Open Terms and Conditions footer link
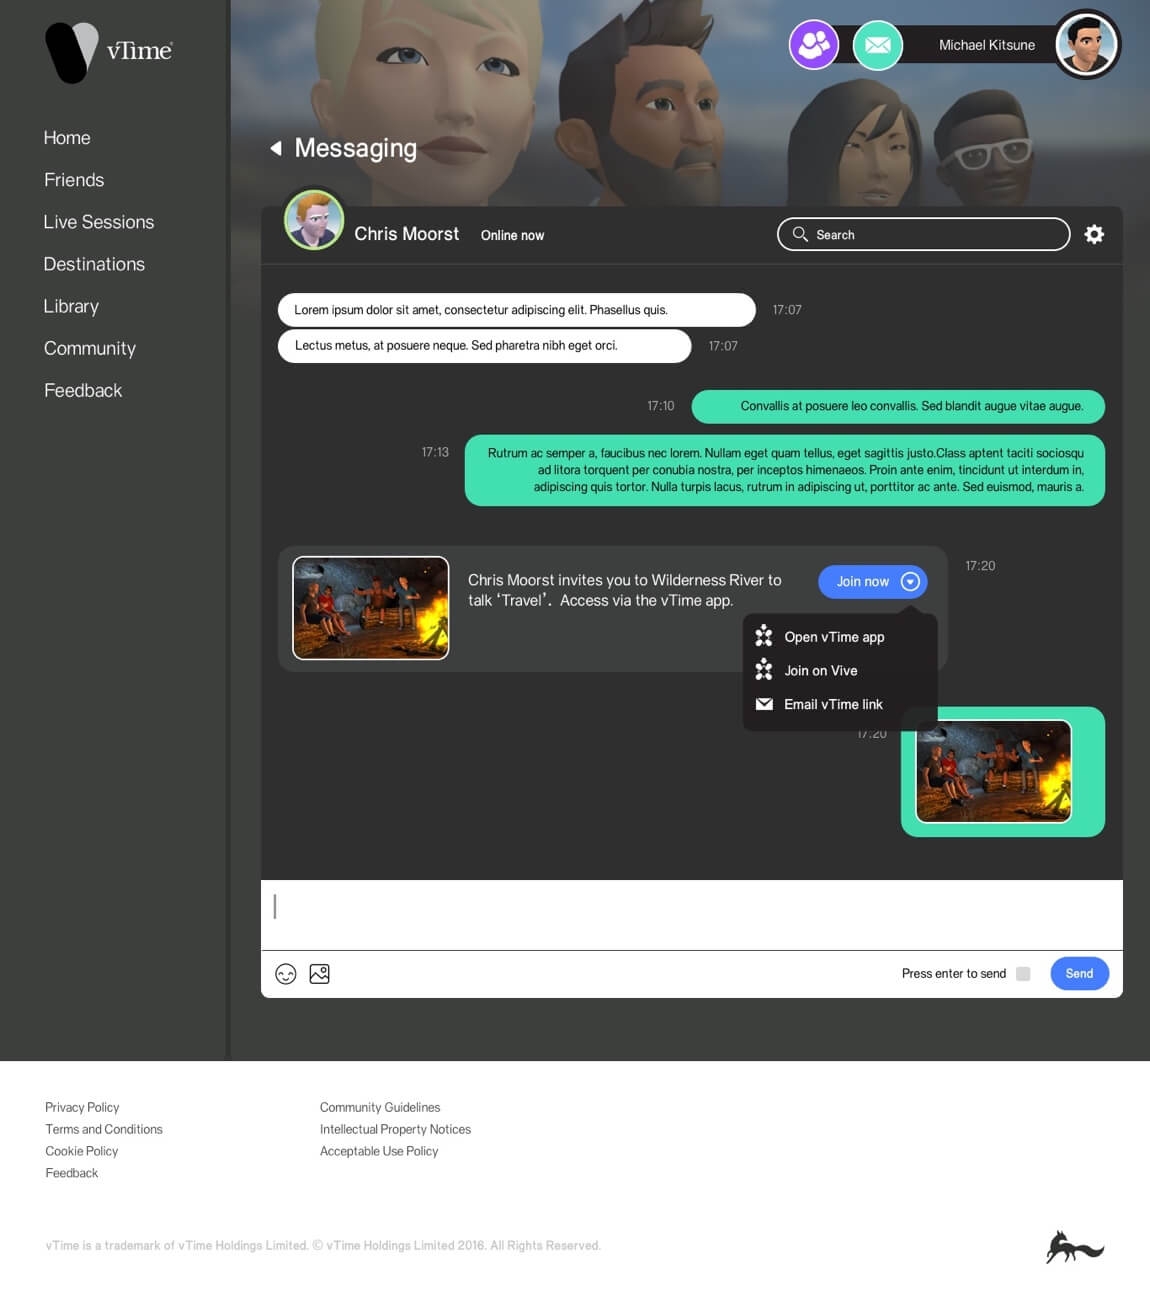The height and width of the screenshot is (1290, 1150). [104, 1129]
